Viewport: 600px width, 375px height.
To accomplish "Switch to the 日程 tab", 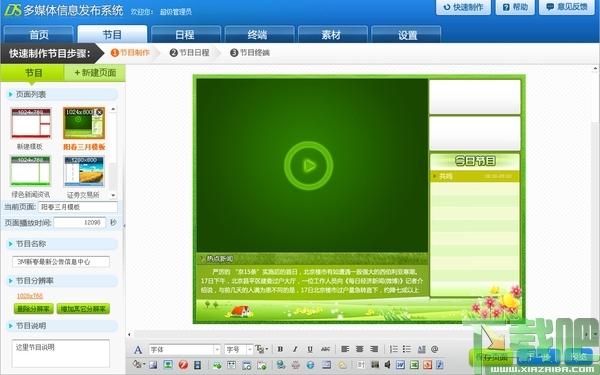I will click(185, 35).
